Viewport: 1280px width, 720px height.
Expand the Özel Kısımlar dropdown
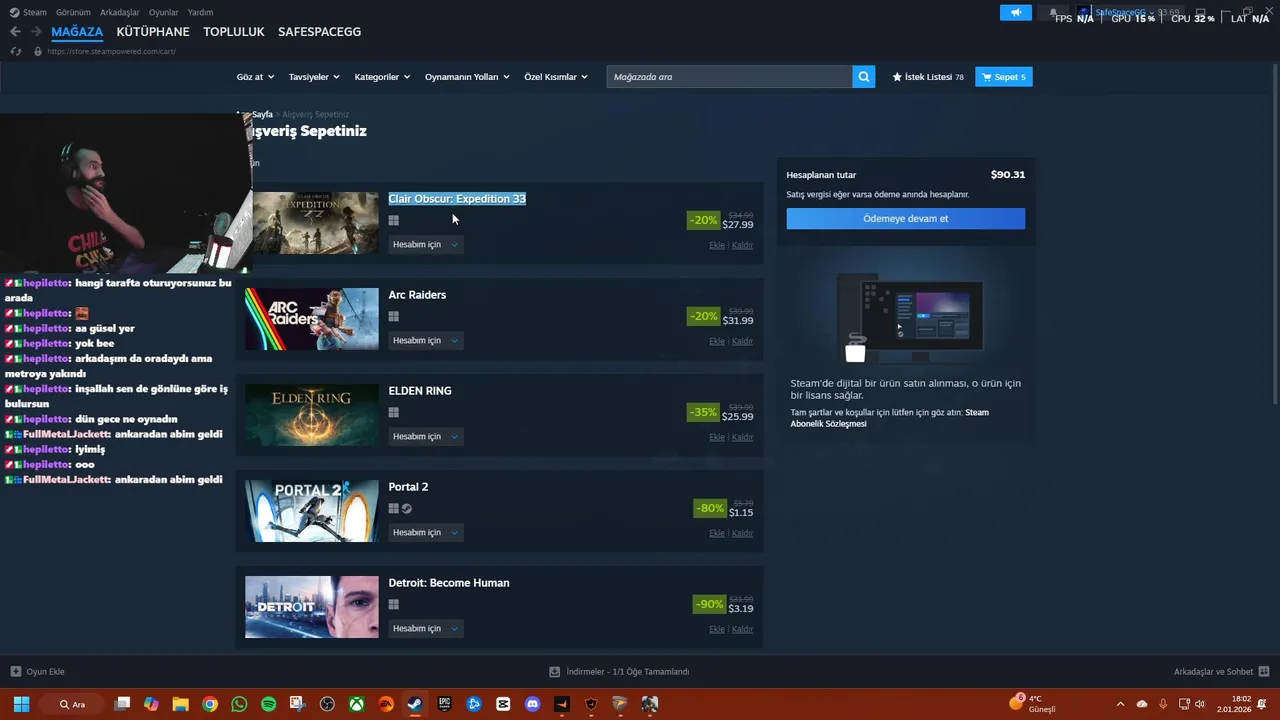(555, 77)
